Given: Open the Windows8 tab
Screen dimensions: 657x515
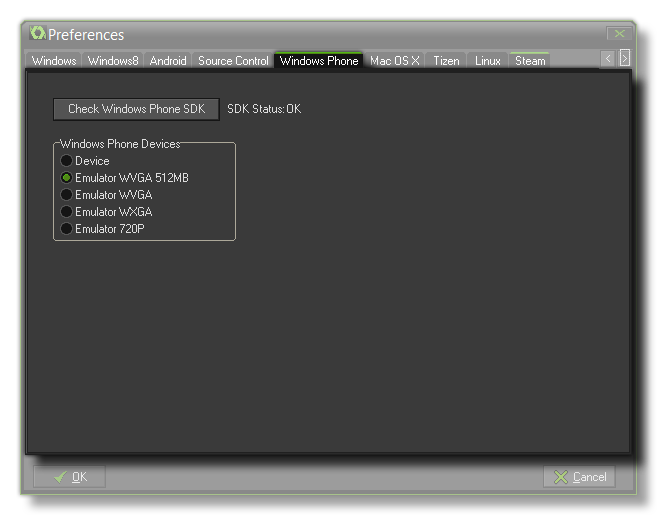Looking at the screenshot, I should (113, 61).
